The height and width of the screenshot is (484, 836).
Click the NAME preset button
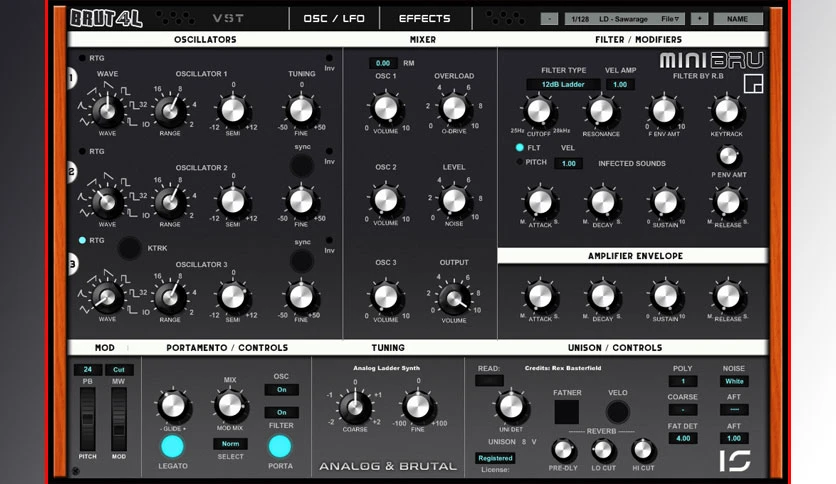coord(737,19)
